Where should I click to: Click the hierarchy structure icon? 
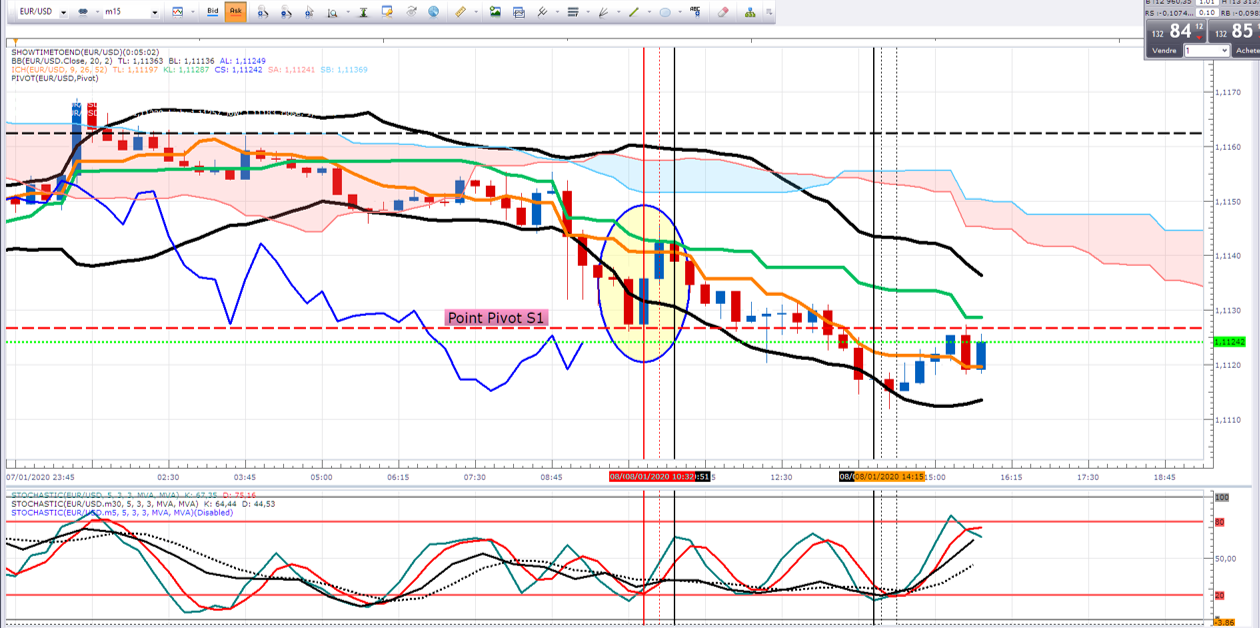(x=750, y=12)
